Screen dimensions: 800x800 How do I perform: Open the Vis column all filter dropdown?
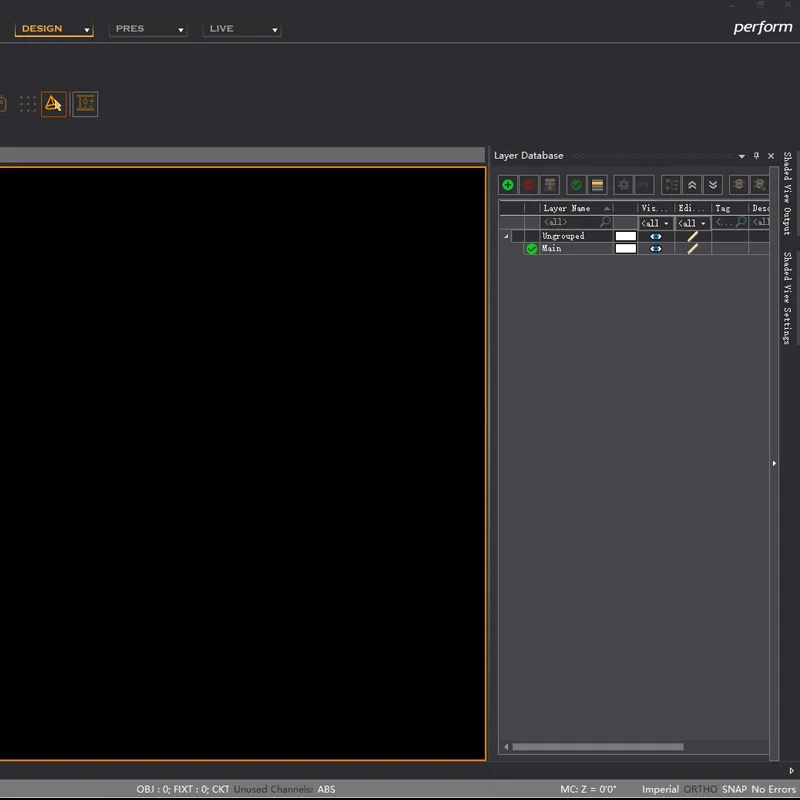point(654,221)
